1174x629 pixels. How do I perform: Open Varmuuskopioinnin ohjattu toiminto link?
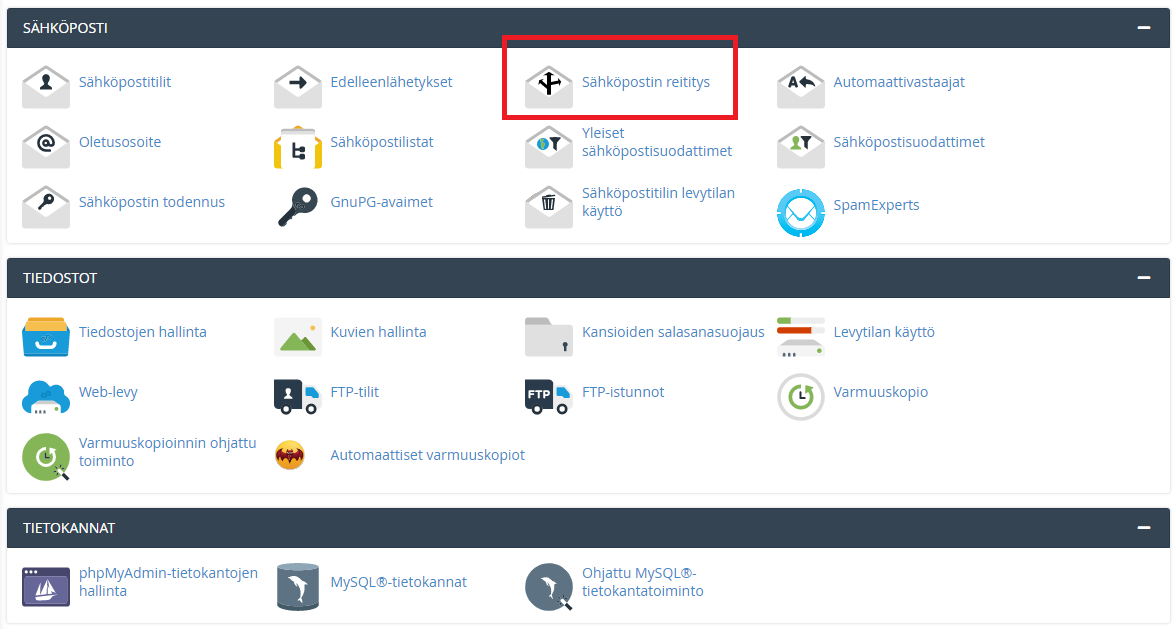[x=168, y=452]
